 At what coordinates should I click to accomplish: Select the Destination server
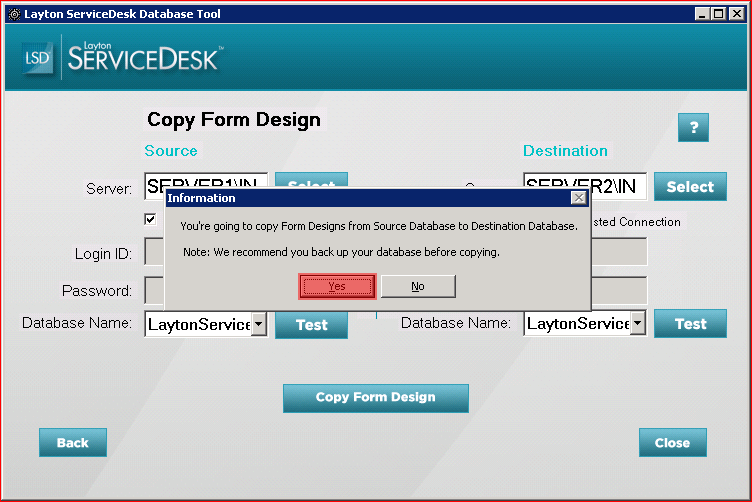690,187
